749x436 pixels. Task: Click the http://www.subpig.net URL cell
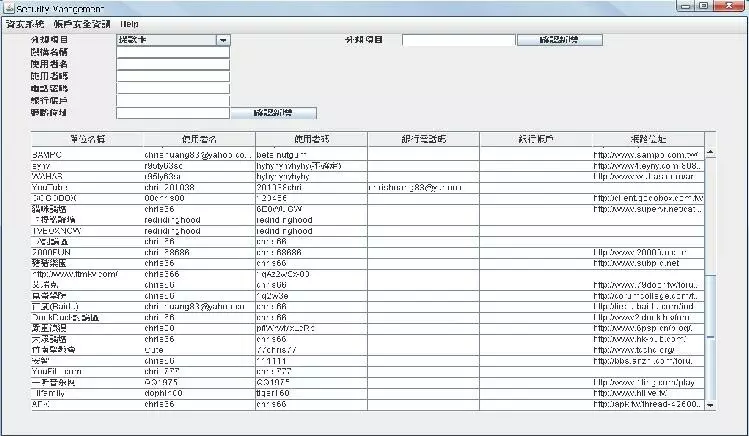click(x=648, y=263)
